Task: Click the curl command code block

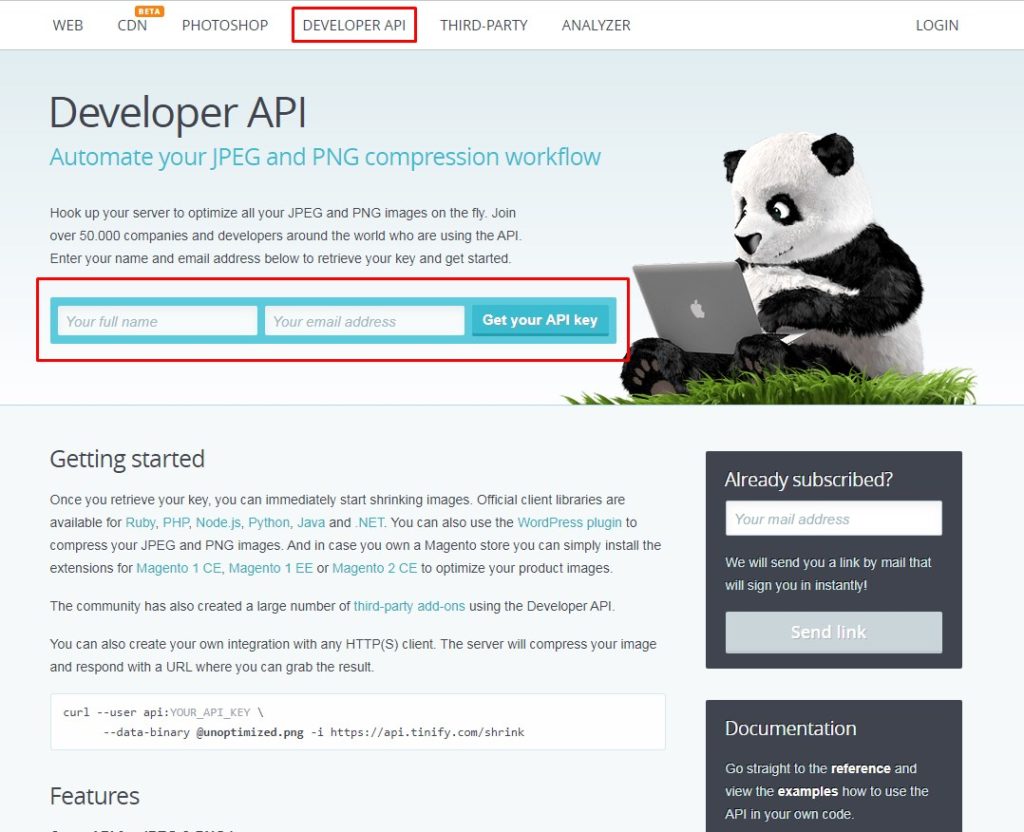Action: pyautogui.click(x=358, y=722)
